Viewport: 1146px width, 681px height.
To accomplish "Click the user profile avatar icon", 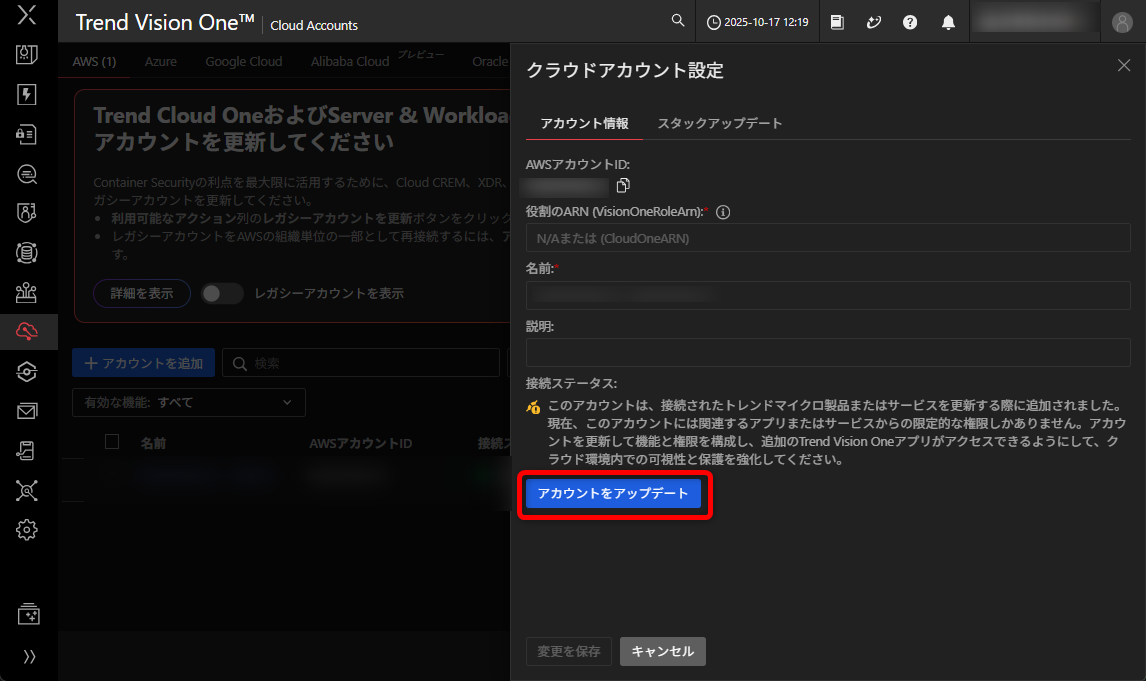I will [x=1122, y=22].
